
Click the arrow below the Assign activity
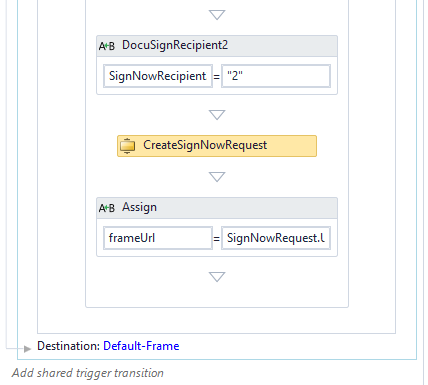coord(217,277)
